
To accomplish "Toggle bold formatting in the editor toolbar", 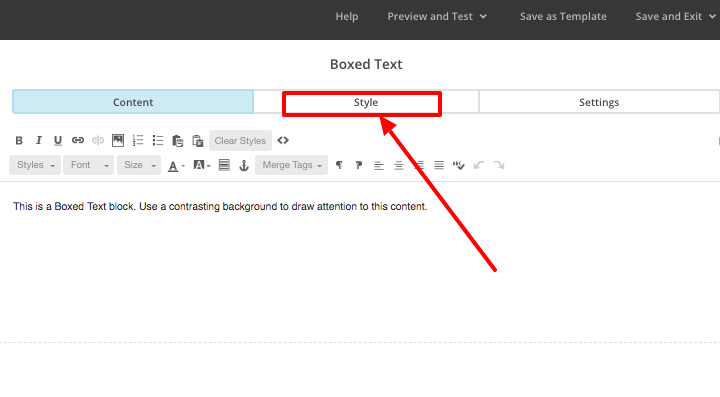I will point(19,140).
